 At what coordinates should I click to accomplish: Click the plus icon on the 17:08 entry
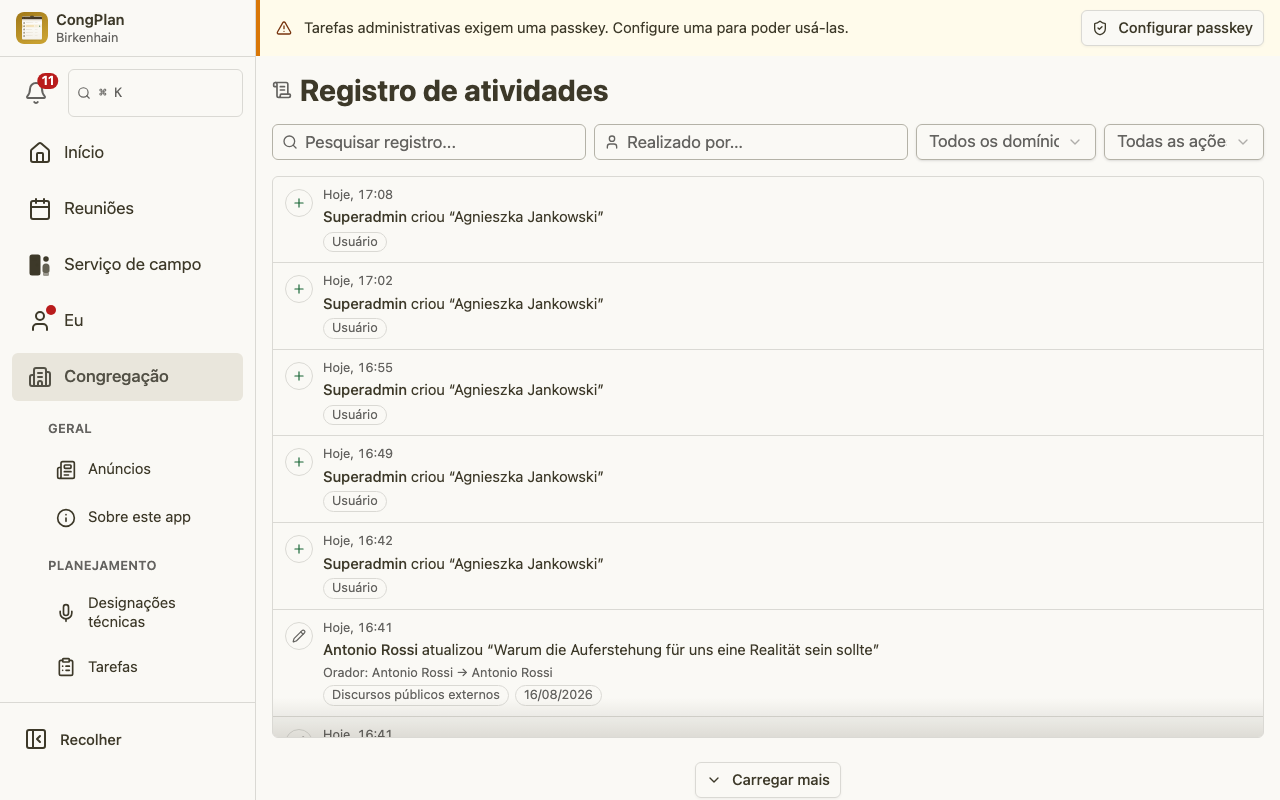[x=299, y=203]
